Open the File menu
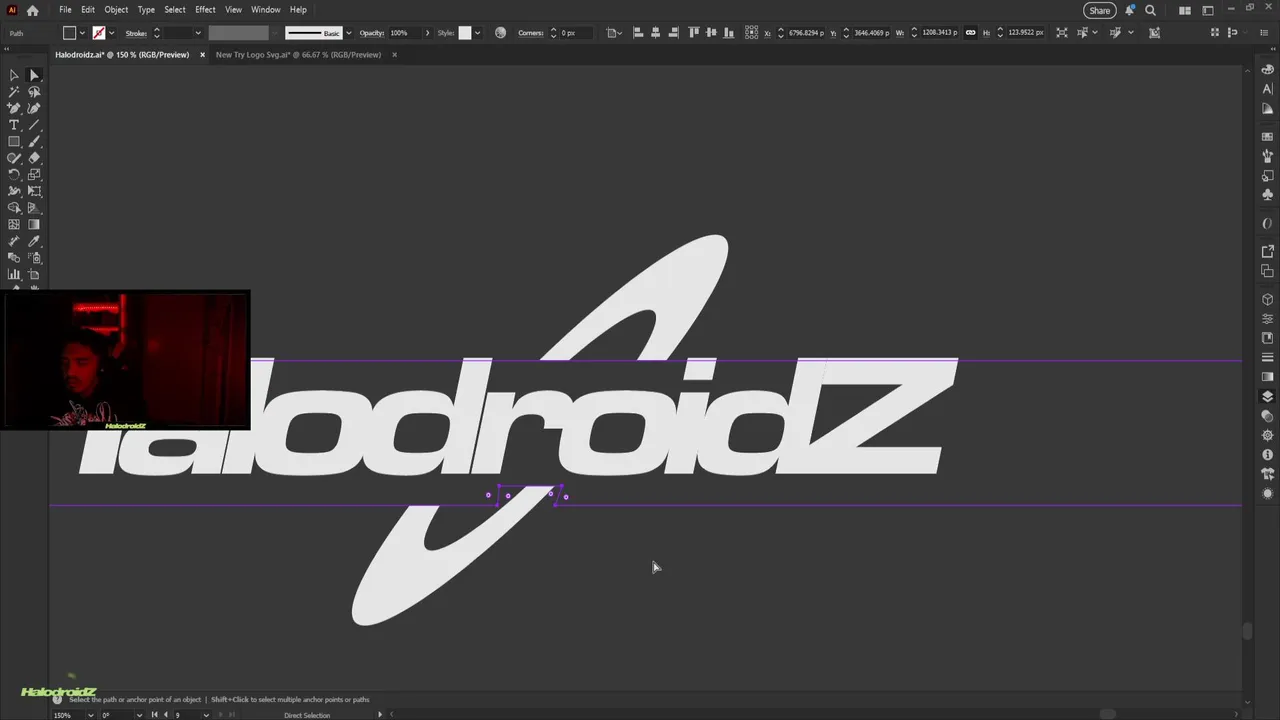 (x=65, y=10)
